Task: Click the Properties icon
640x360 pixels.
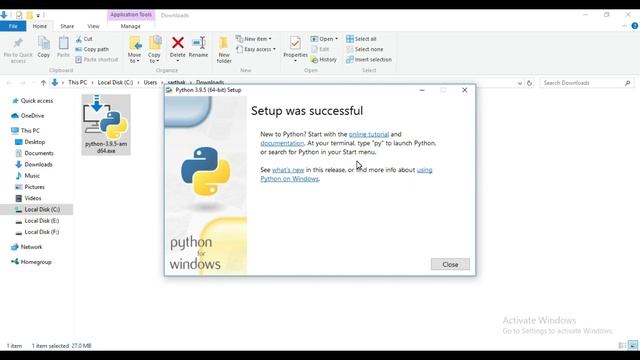Action: pyautogui.click(x=295, y=43)
